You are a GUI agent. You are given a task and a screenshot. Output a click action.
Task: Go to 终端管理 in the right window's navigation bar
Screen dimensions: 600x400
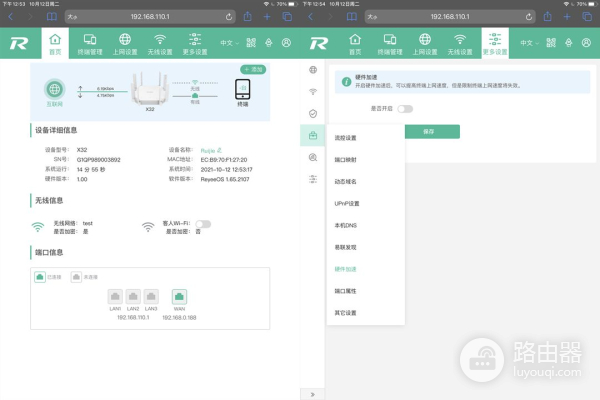(390, 44)
